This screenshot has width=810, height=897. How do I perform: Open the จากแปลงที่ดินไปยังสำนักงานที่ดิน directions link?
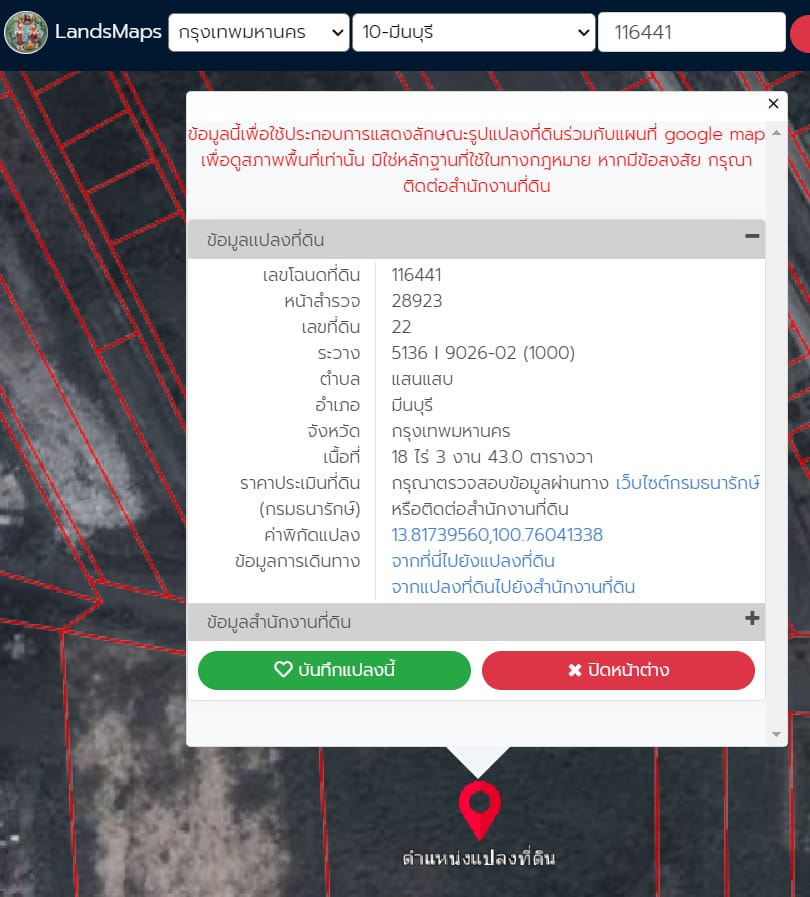[513, 587]
